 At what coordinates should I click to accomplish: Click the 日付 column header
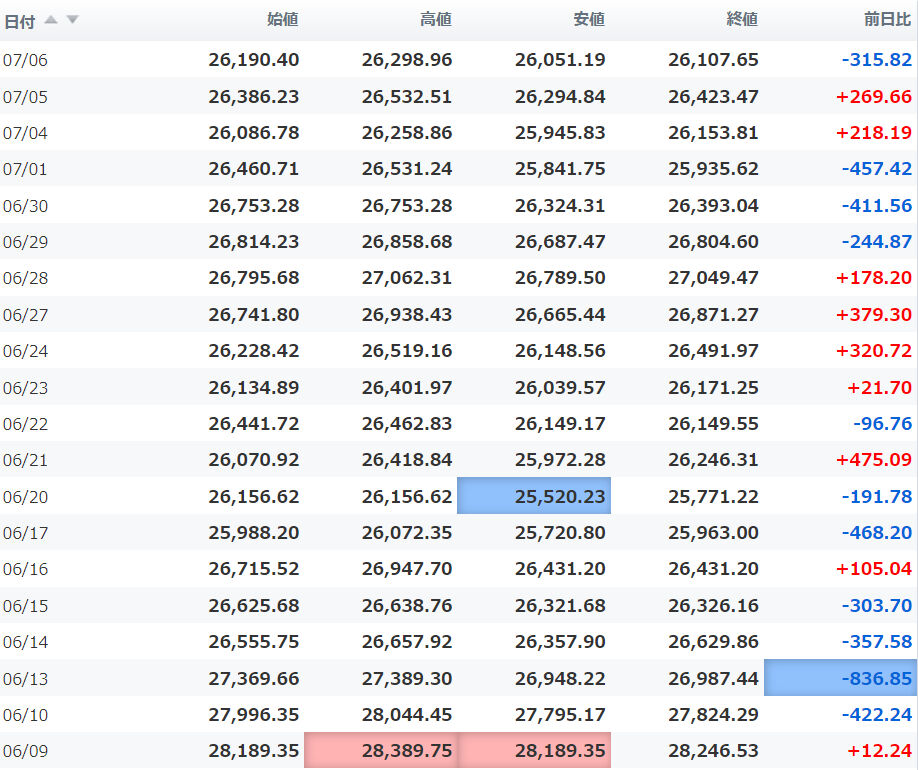pos(19,22)
